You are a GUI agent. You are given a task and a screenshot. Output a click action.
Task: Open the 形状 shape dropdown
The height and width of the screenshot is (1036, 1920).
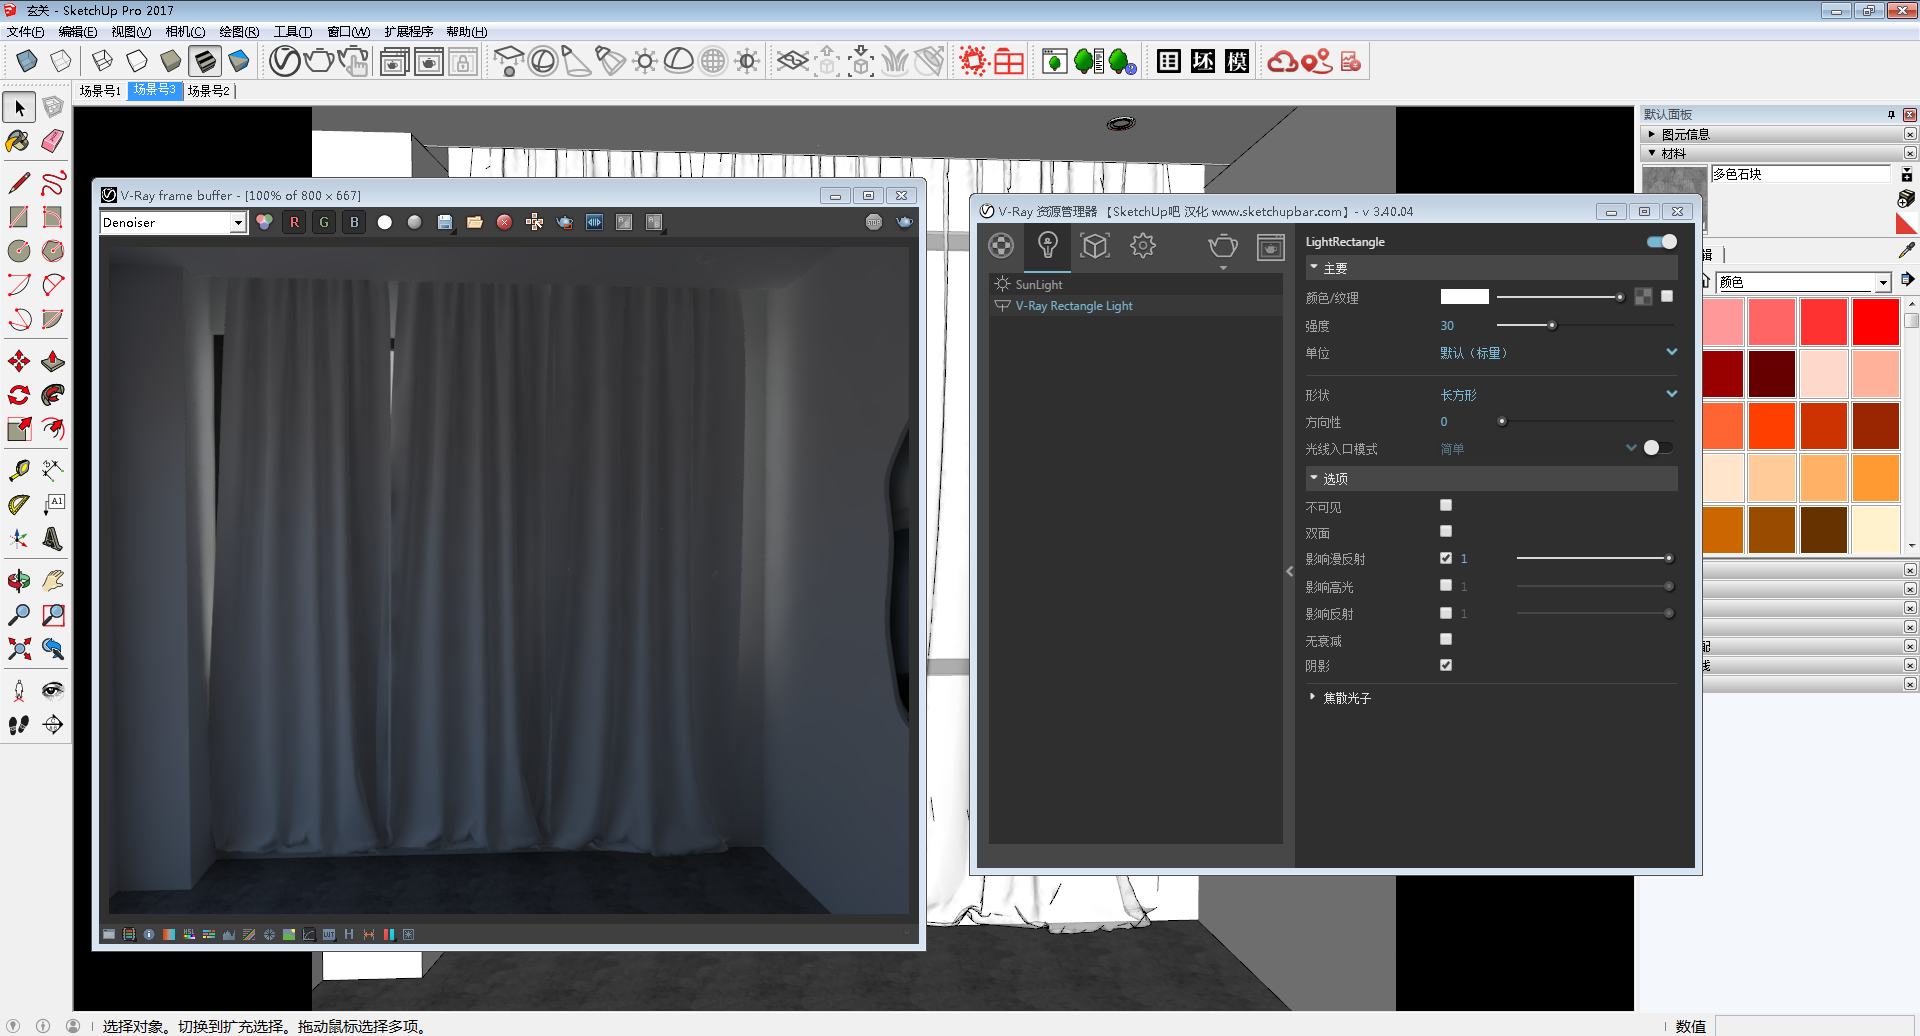pos(1671,394)
